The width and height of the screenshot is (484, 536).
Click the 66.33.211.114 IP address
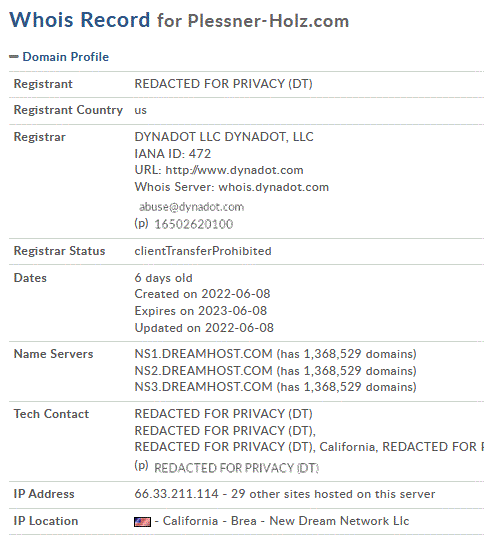(176, 494)
